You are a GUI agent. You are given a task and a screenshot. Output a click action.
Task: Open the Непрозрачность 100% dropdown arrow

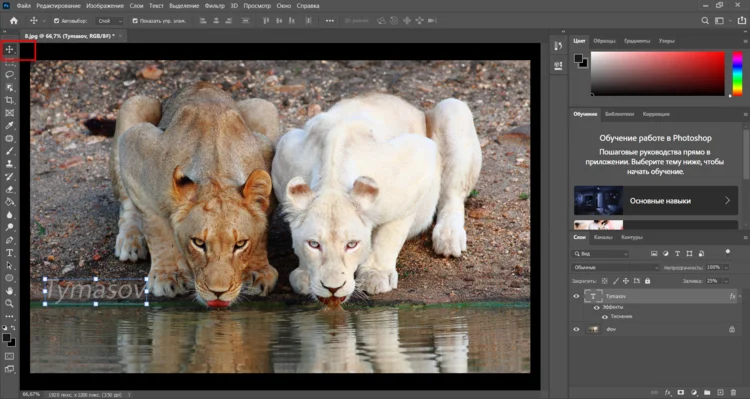726,267
